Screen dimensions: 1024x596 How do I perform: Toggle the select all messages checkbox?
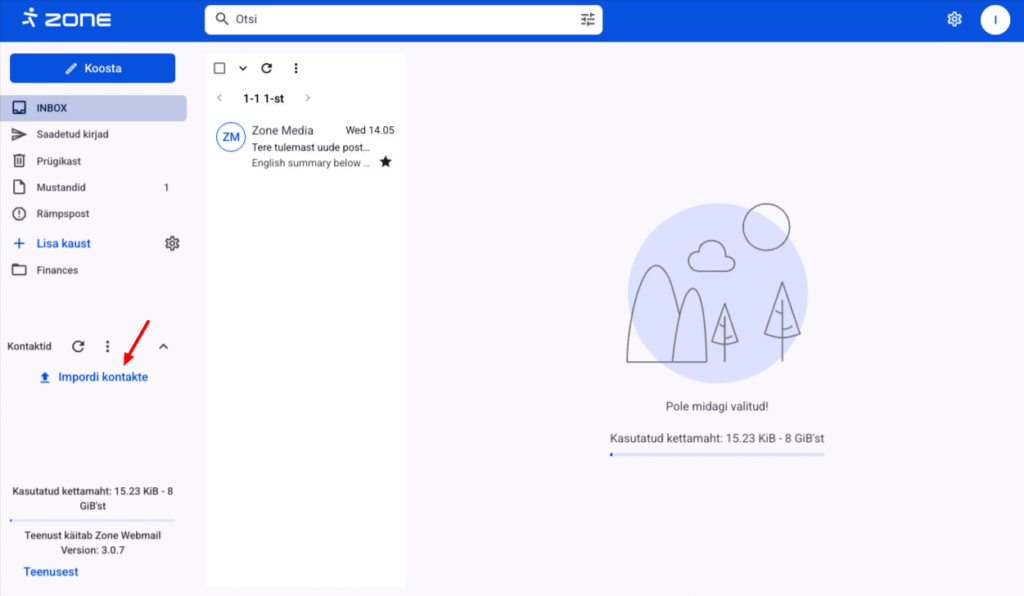click(x=220, y=68)
